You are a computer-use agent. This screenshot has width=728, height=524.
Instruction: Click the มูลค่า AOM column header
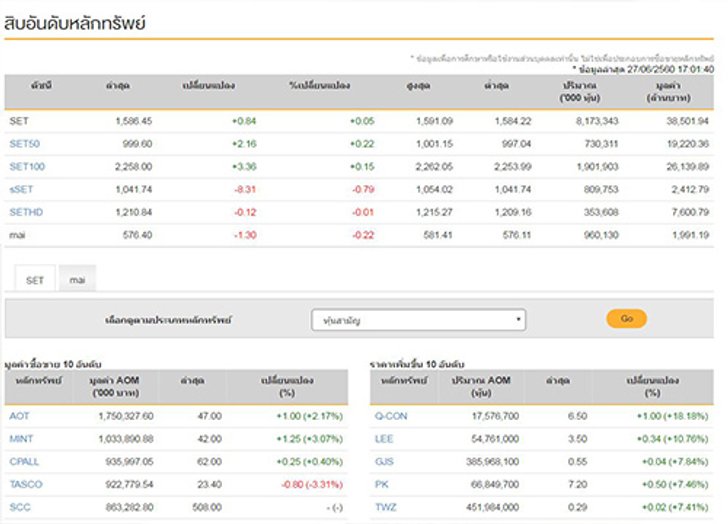[x=114, y=386]
